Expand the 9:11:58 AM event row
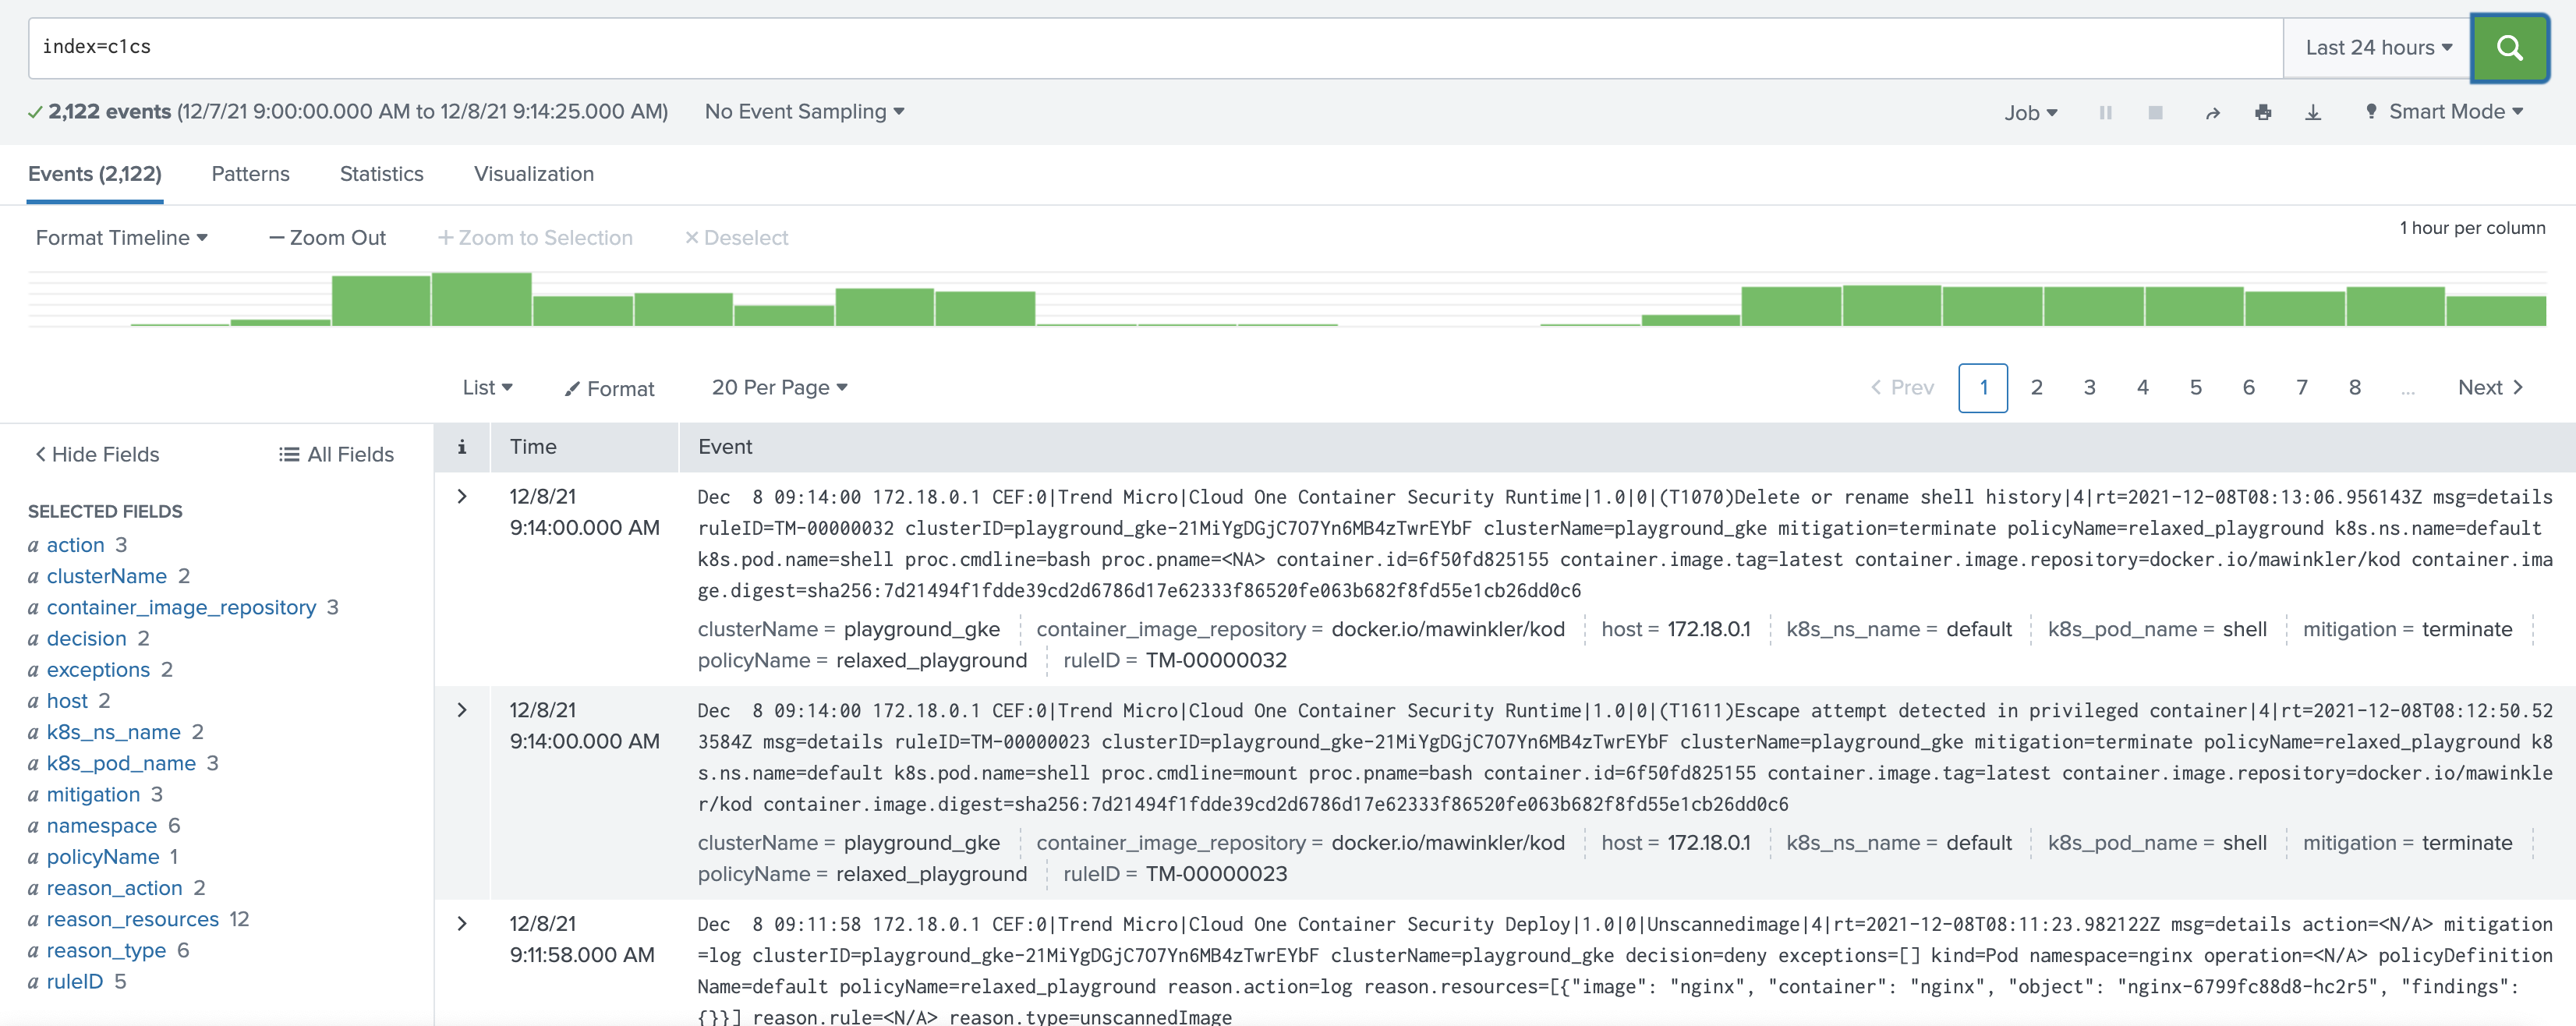Viewport: 2576px width, 1026px height. [462, 924]
